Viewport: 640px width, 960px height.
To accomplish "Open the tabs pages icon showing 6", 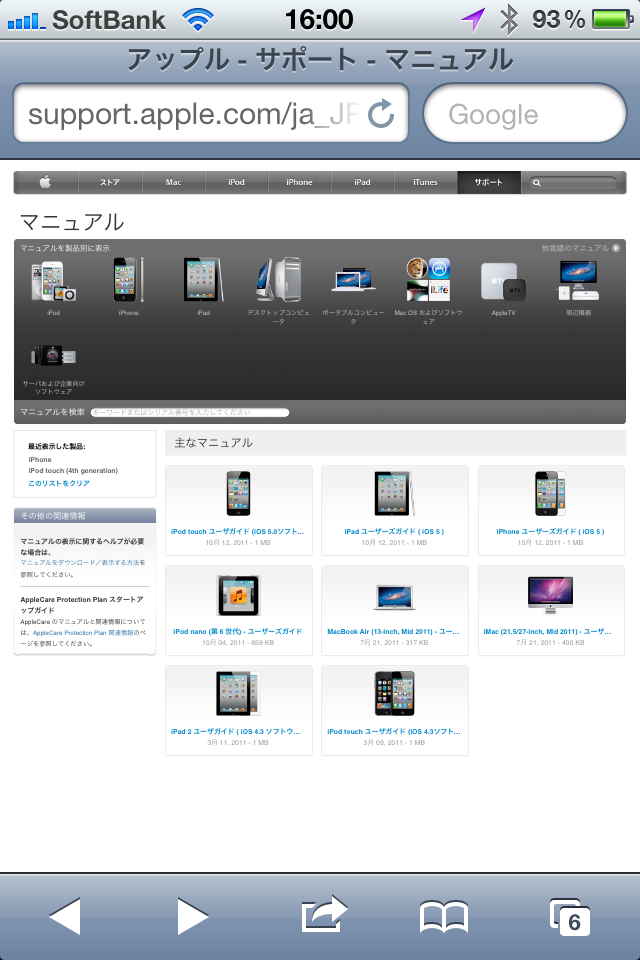I will 570,917.
